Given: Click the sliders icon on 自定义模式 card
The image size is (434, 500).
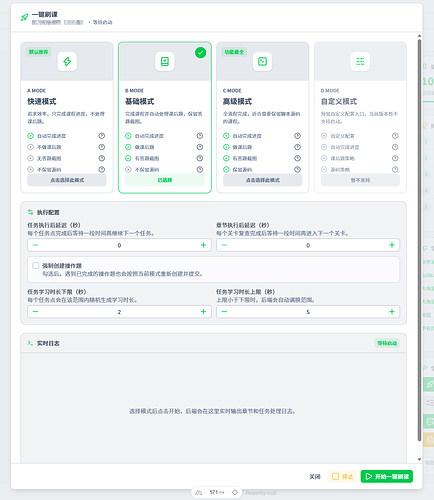Looking at the screenshot, I should [x=360, y=61].
